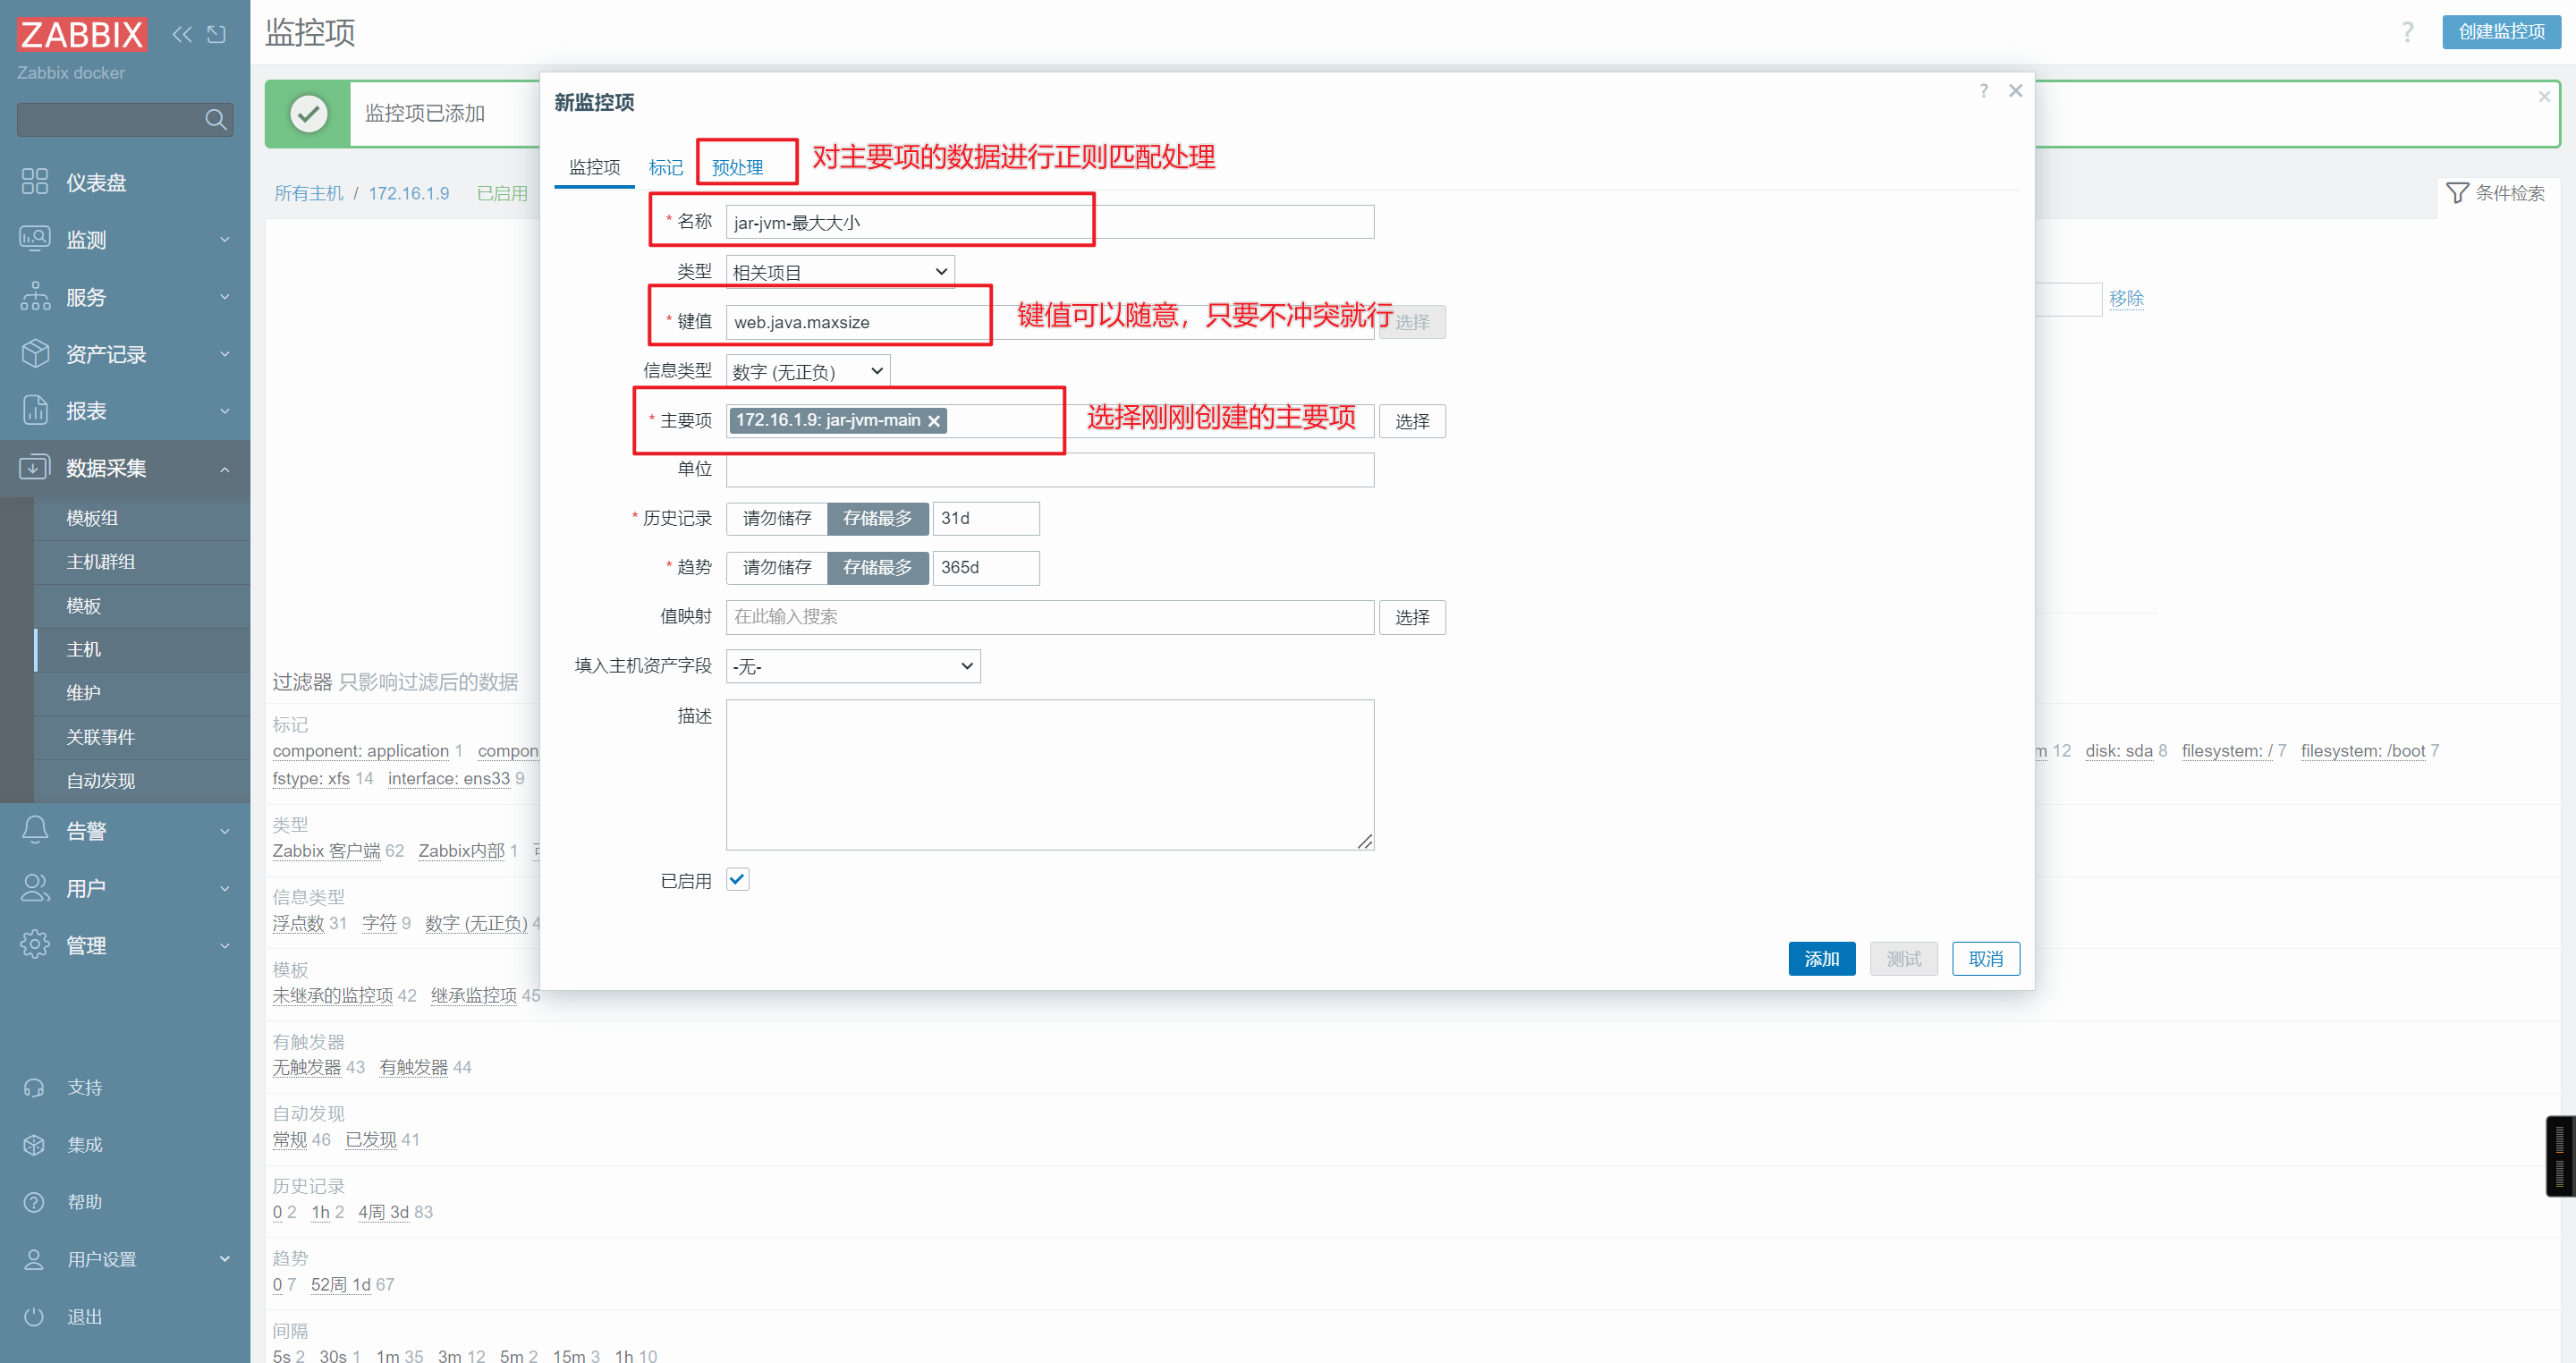Click into the 描述 text area
Viewport: 2576px width, 1363px height.
(1049, 775)
